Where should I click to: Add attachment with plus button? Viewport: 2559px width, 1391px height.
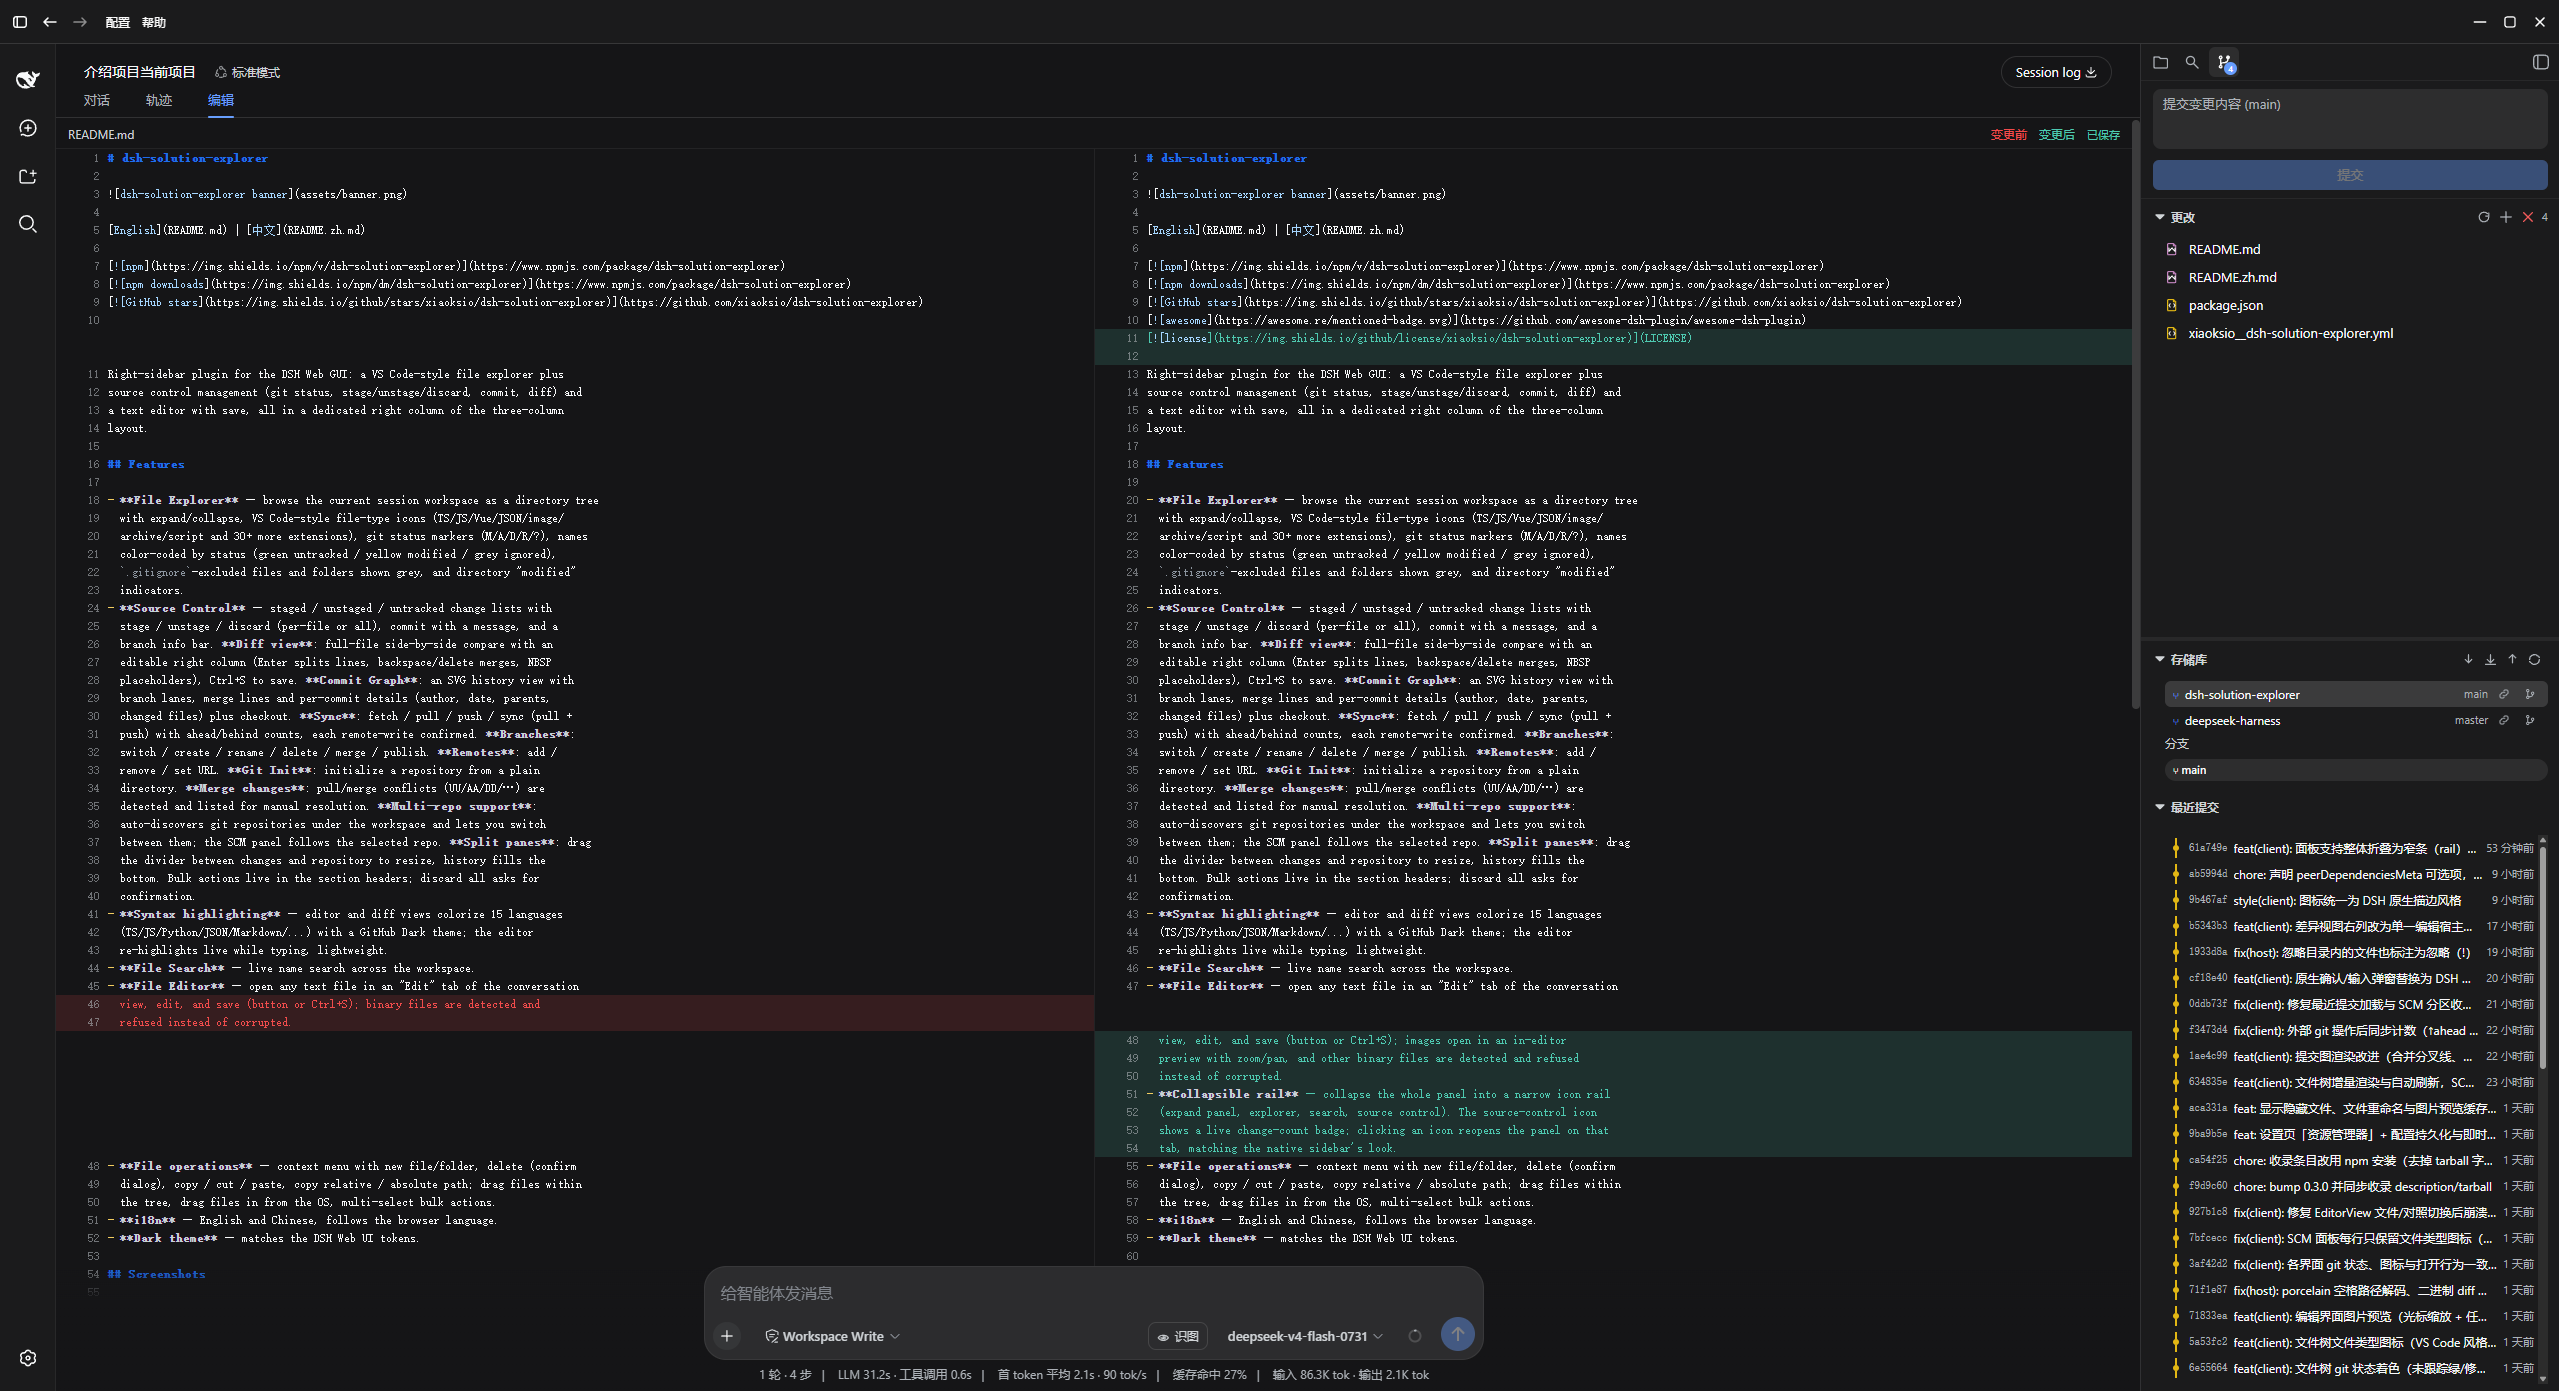[727, 1336]
